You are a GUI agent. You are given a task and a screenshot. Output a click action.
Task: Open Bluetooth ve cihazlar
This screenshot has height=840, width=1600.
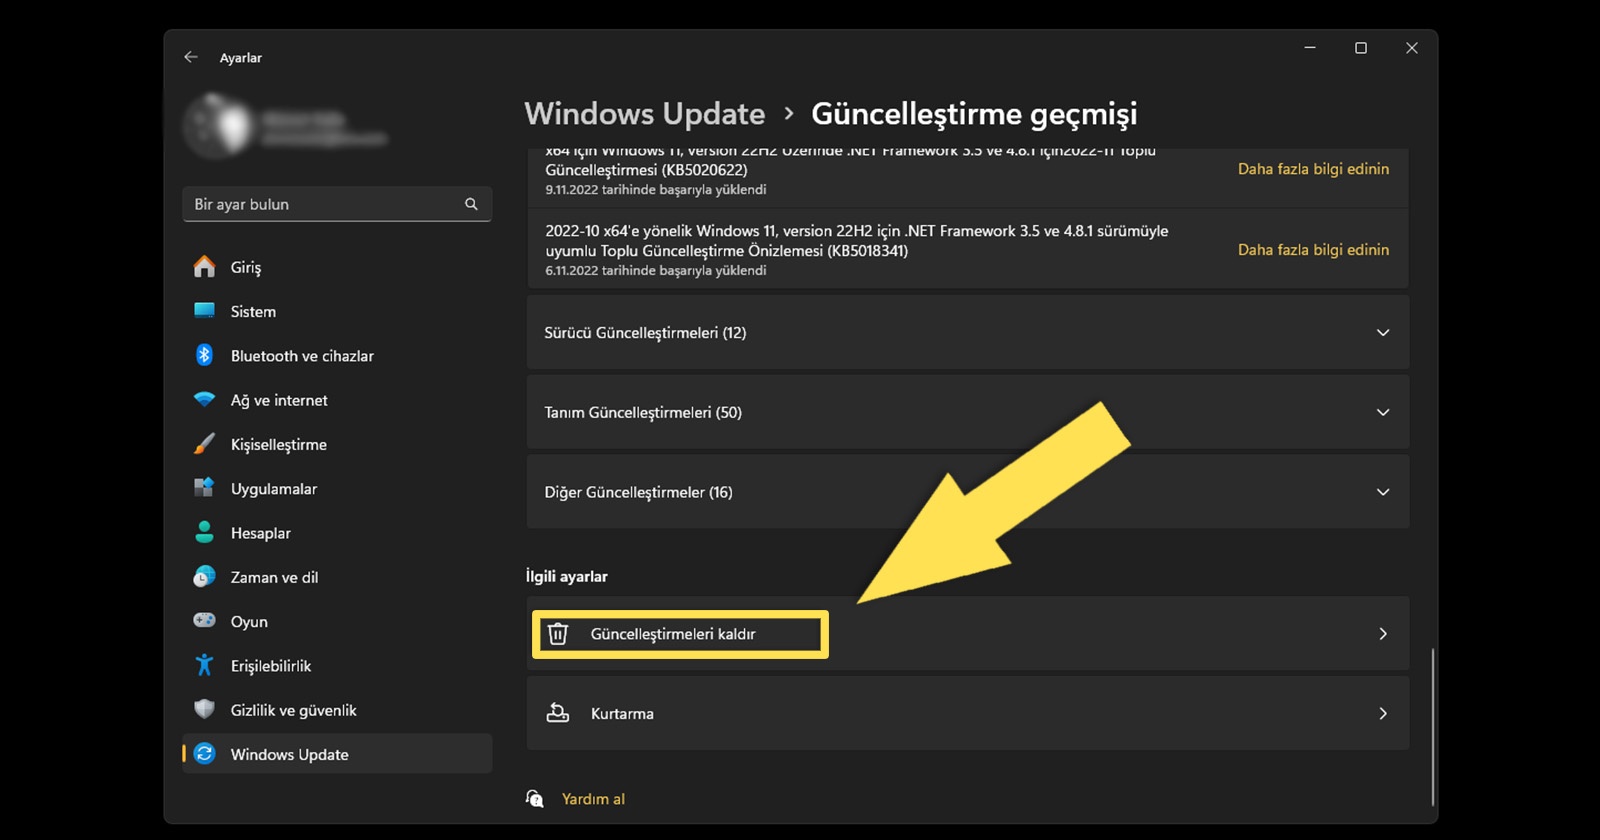pyautogui.click(x=337, y=355)
